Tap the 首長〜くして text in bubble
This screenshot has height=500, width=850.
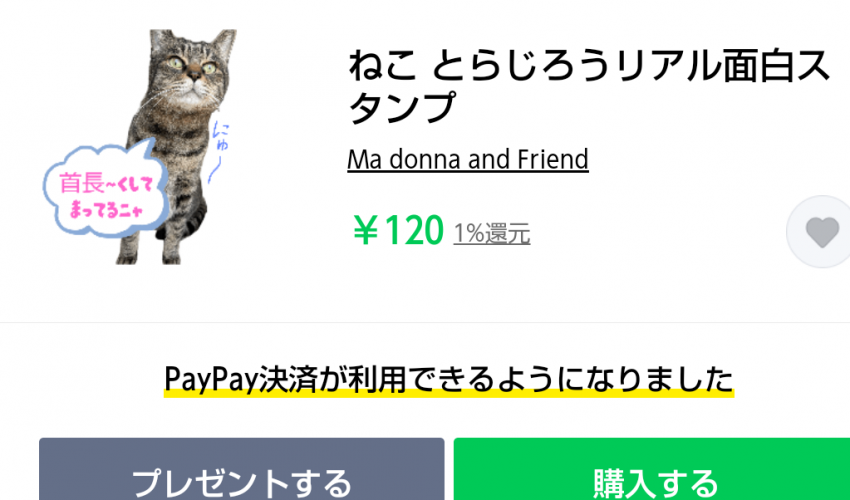click(x=106, y=184)
